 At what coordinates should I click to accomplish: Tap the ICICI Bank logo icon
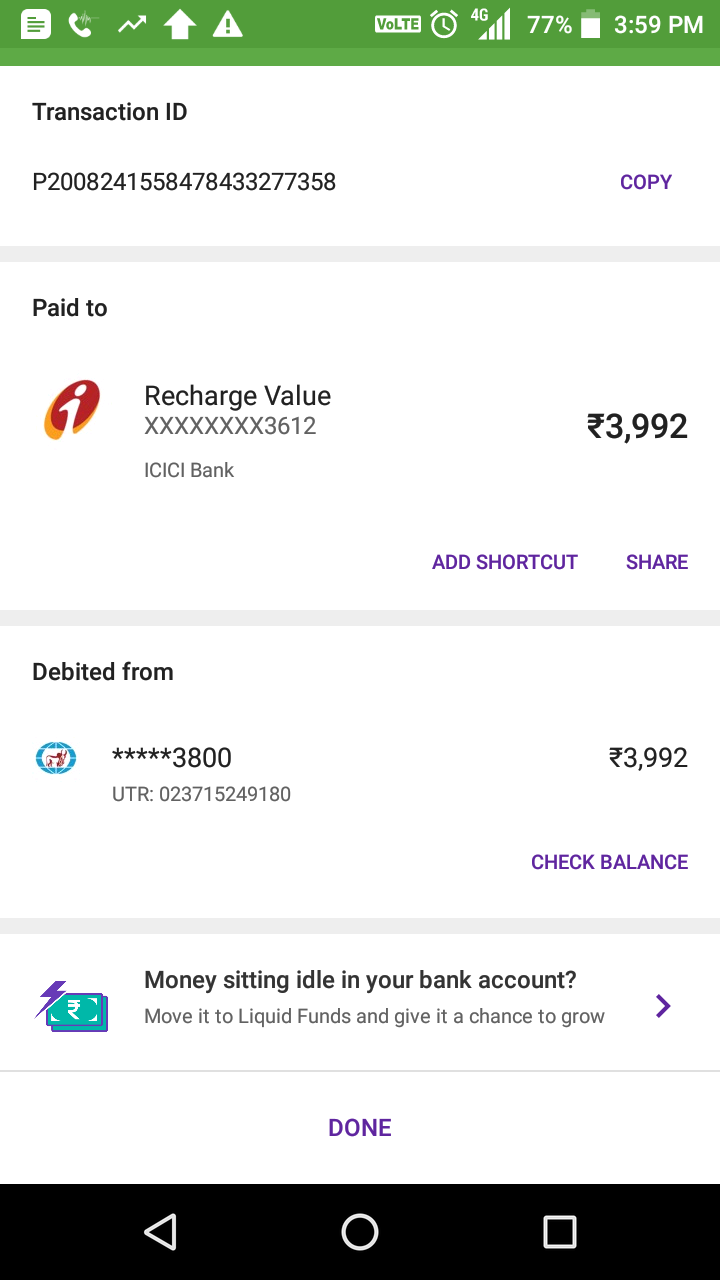tap(72, 410)
